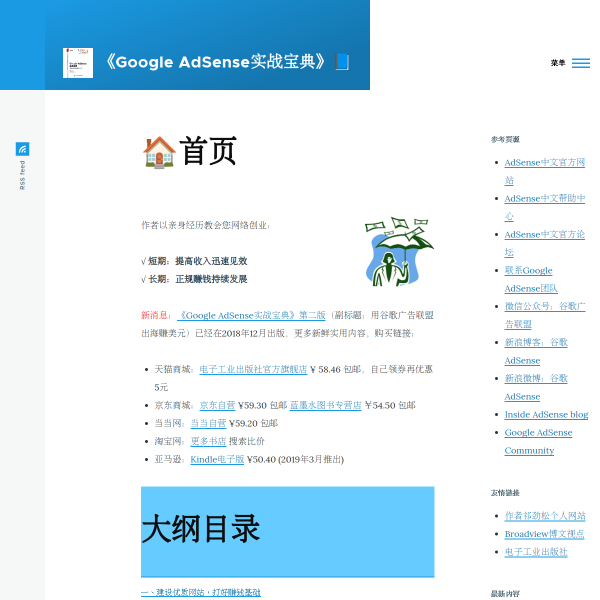Open《Google AdSense实战宝典》第二版 link

pyautogui.click(x=251, y=315)
